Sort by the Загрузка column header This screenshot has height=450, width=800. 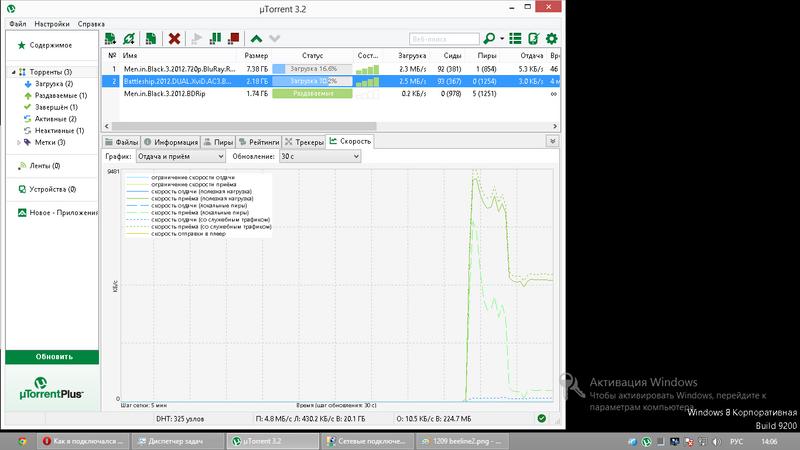tap(406, 56)
